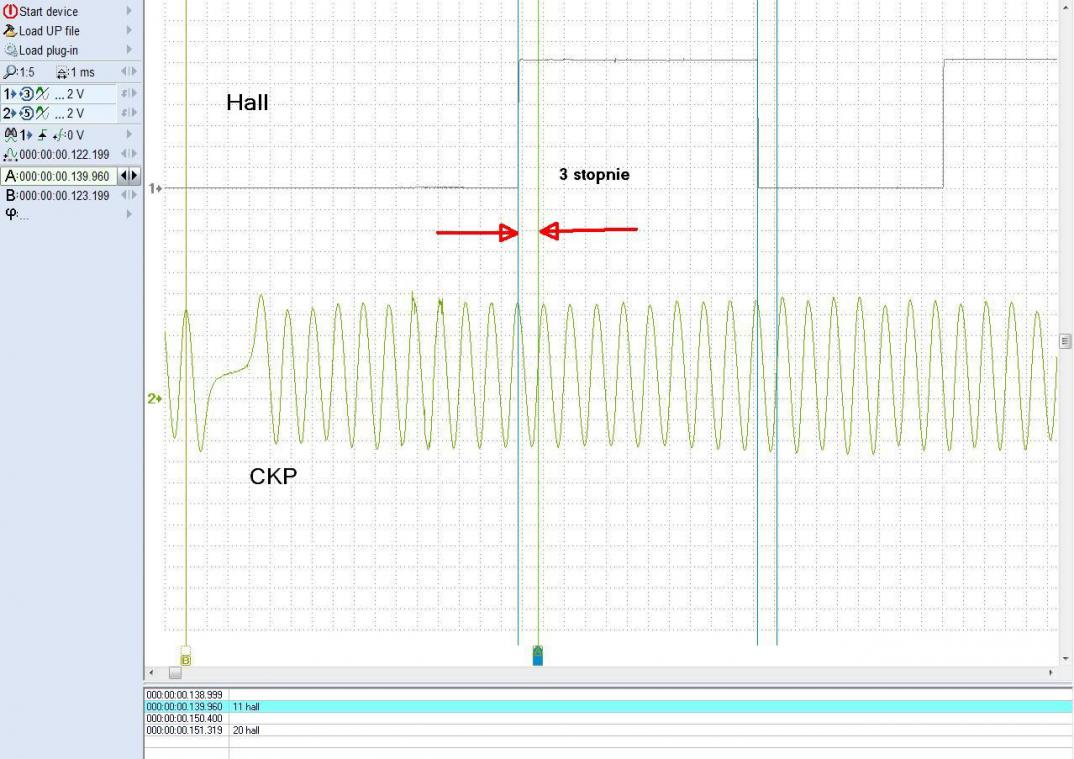Click the trigger level 0 V icon

pos(58,135)
